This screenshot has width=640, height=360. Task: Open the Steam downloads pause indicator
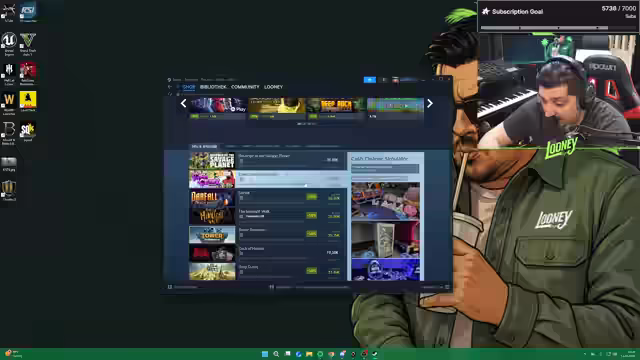(x=271, y=287)
